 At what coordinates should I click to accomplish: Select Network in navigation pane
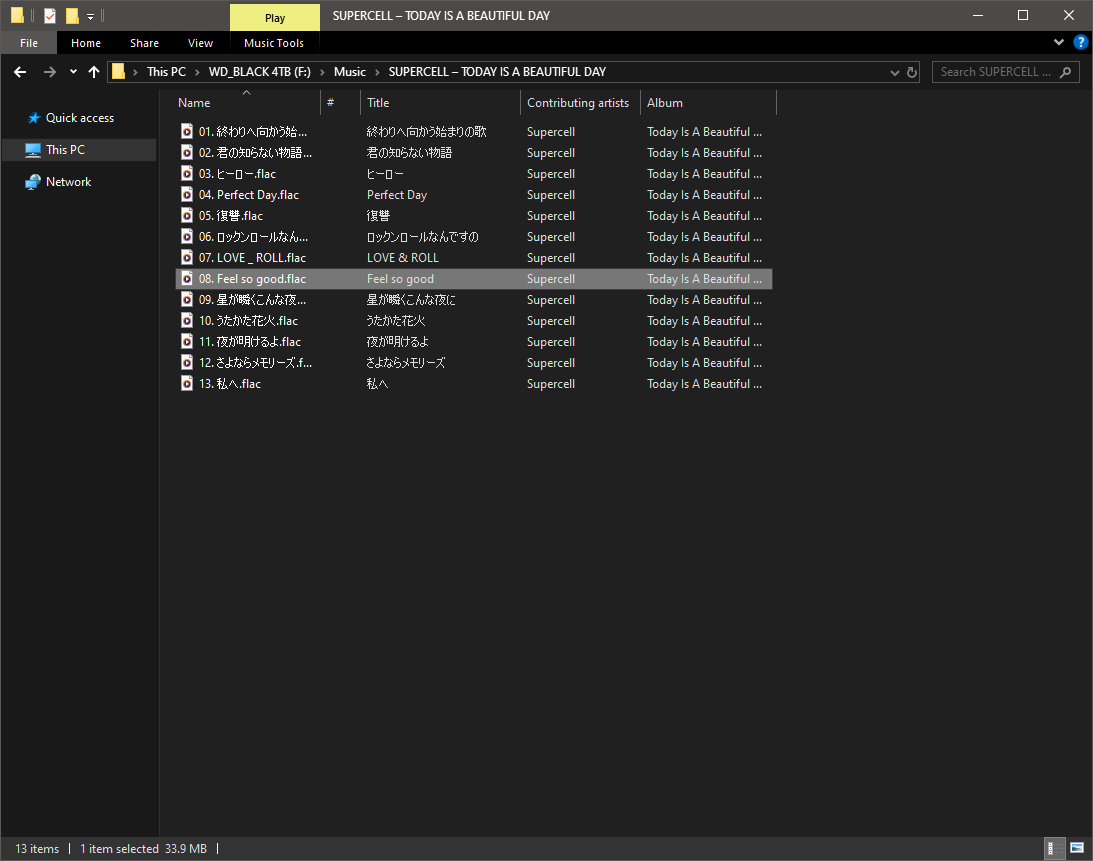pyautogui.click(x=68, y=182)
